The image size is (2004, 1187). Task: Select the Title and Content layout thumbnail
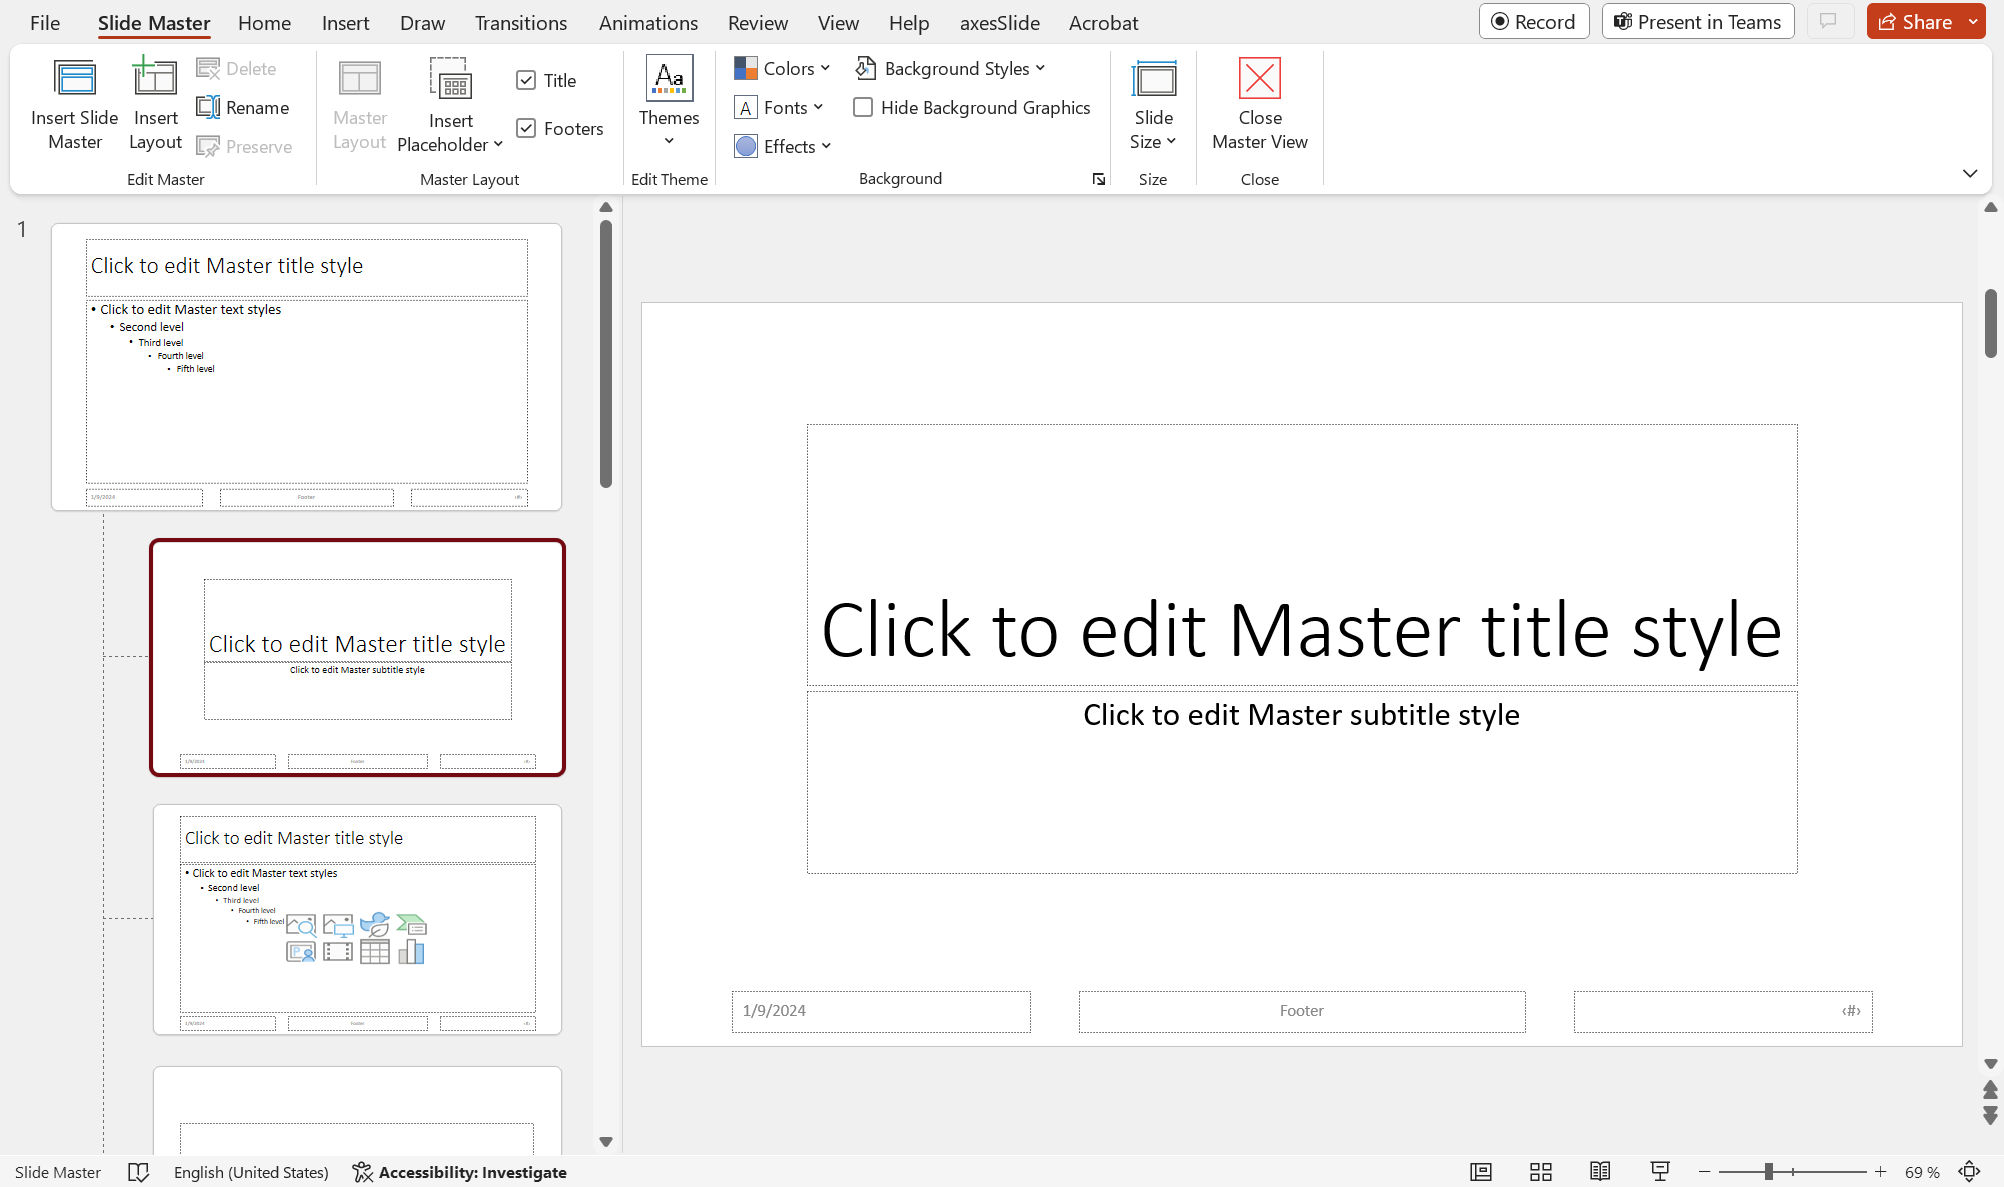point(357,918)
